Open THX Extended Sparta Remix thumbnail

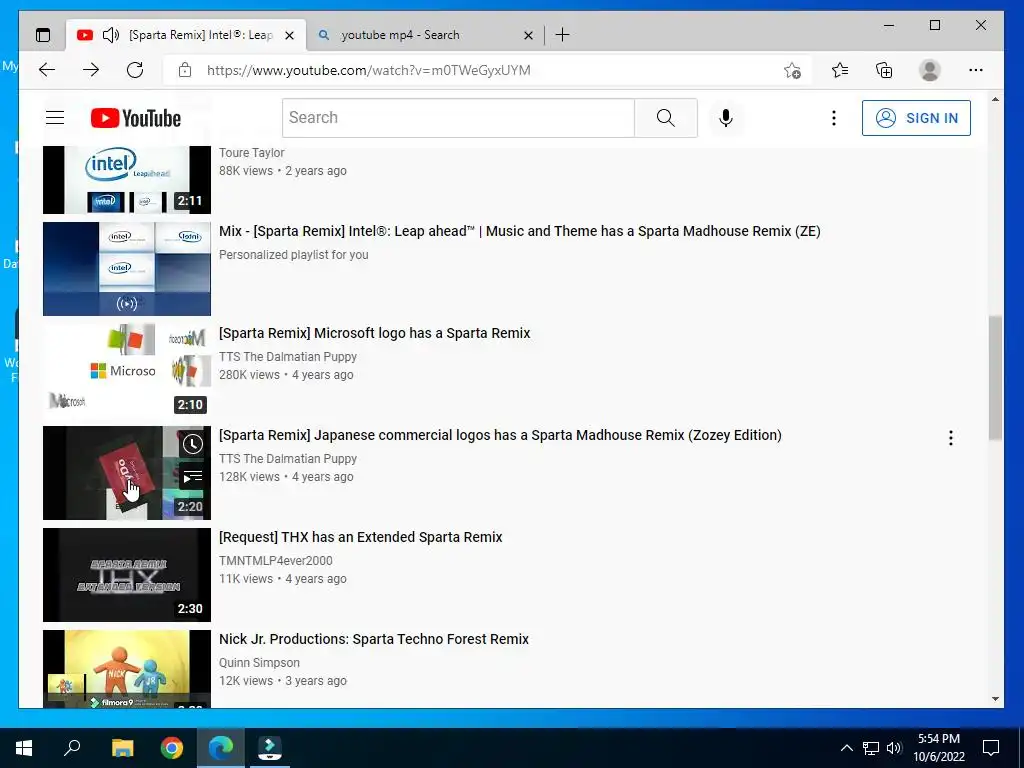[x=127, y=575]
